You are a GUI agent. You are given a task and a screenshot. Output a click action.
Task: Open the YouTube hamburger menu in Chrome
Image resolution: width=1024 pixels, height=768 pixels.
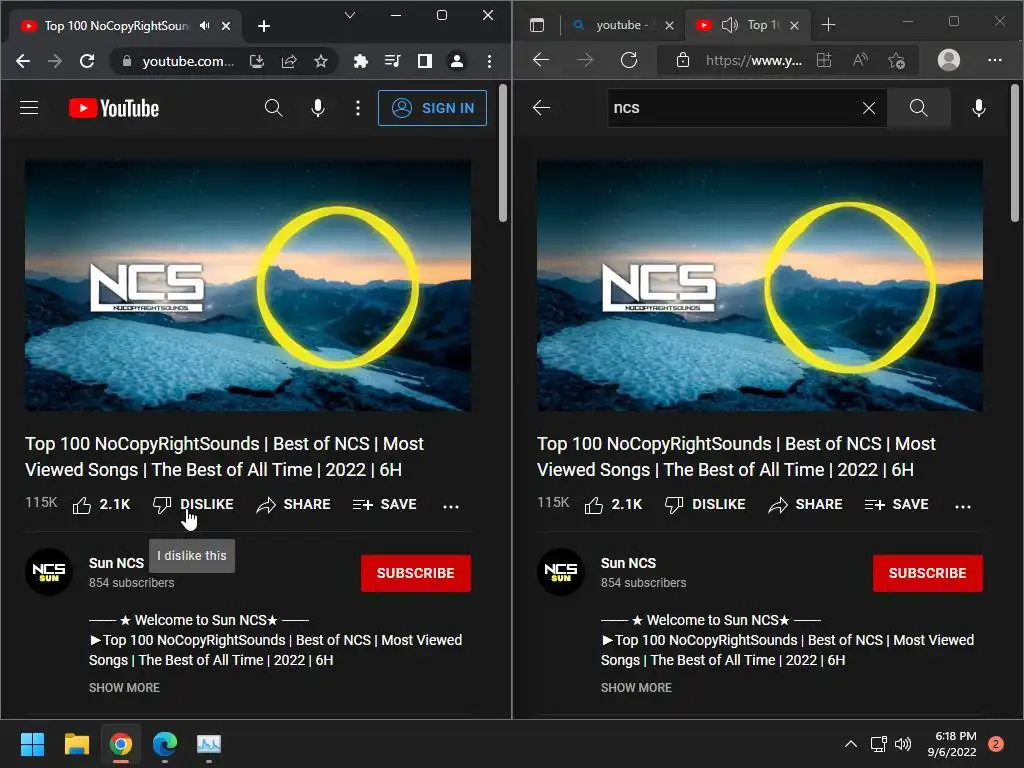click(29, 108)
